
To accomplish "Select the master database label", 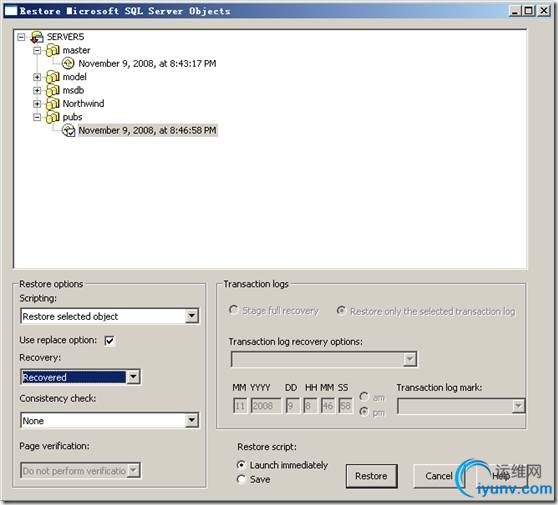I will pyautogui.click(x=77, y=50).
